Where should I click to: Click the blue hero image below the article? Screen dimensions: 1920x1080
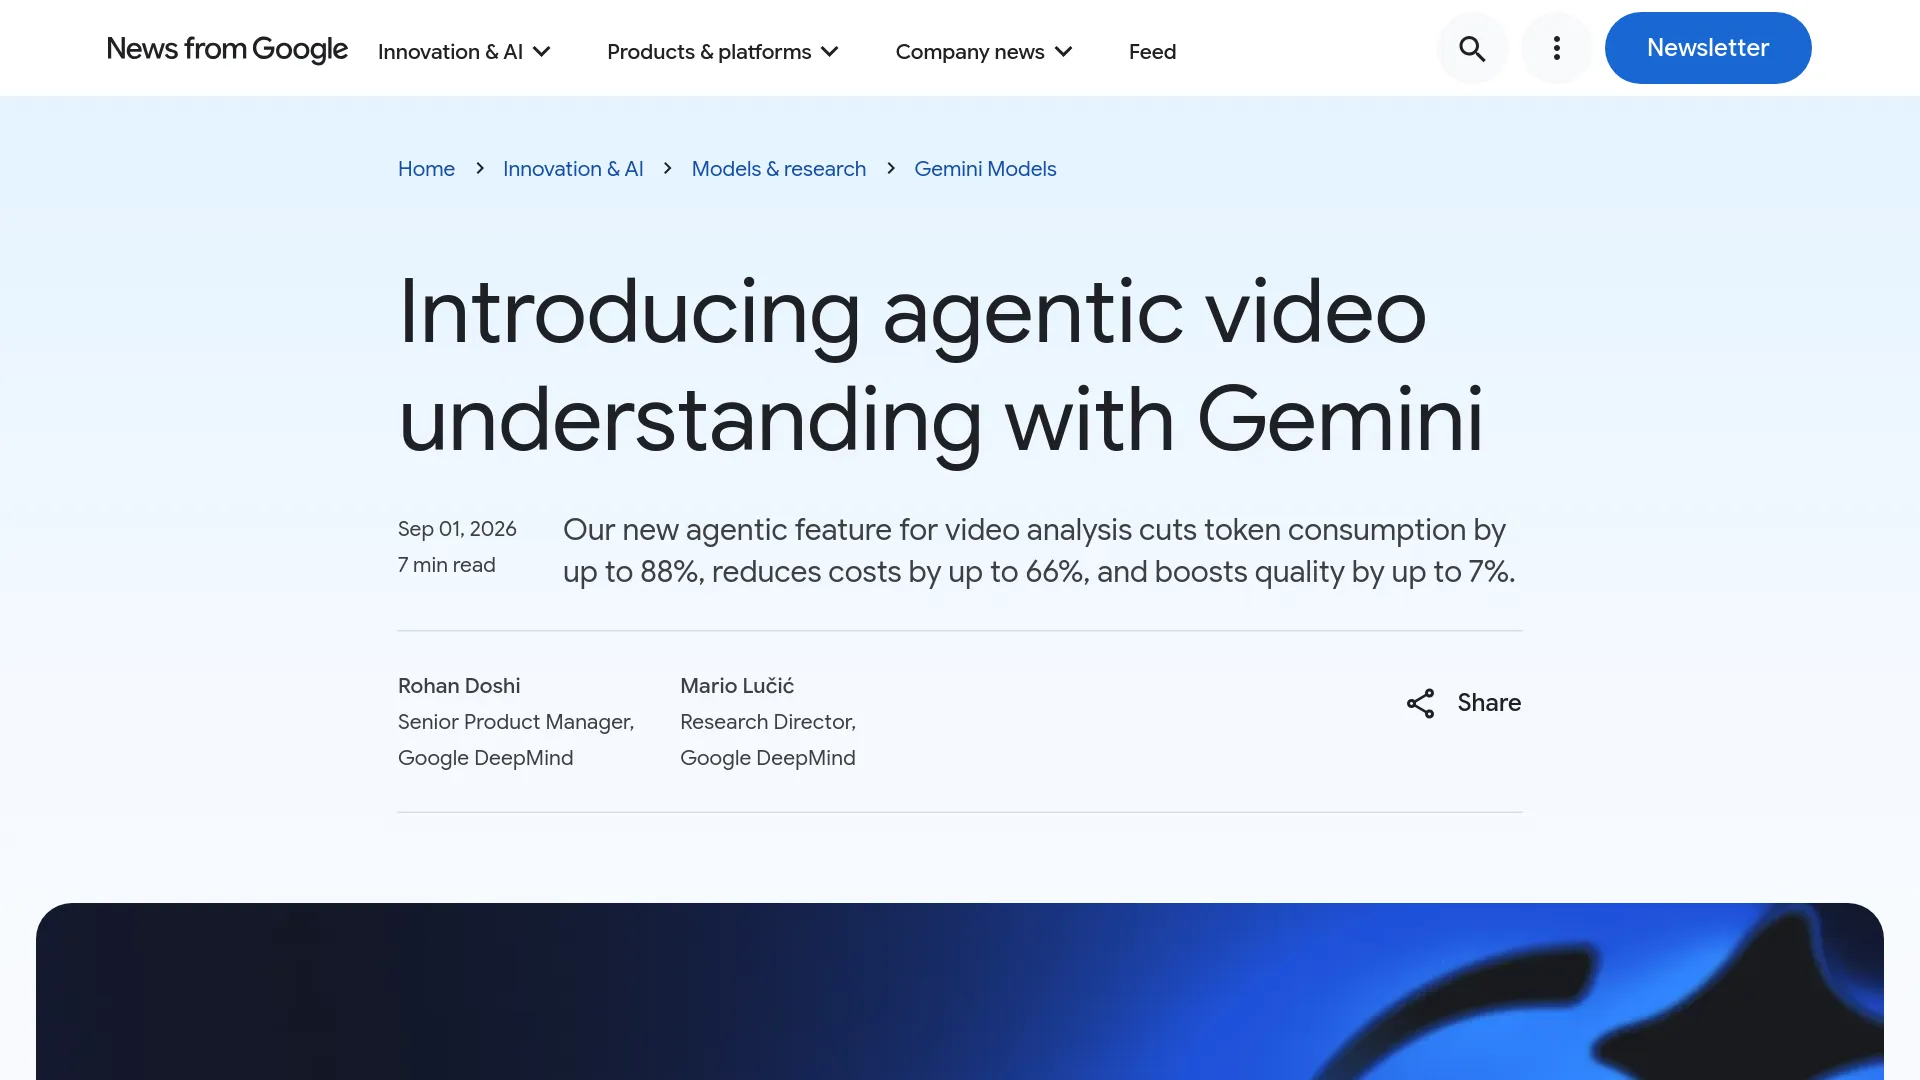(960, 991)
